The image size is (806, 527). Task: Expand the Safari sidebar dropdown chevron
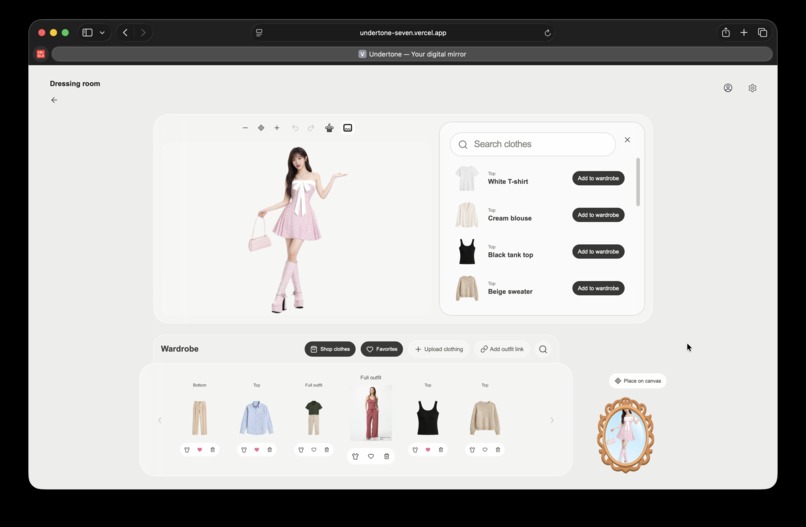pos(102,32)
